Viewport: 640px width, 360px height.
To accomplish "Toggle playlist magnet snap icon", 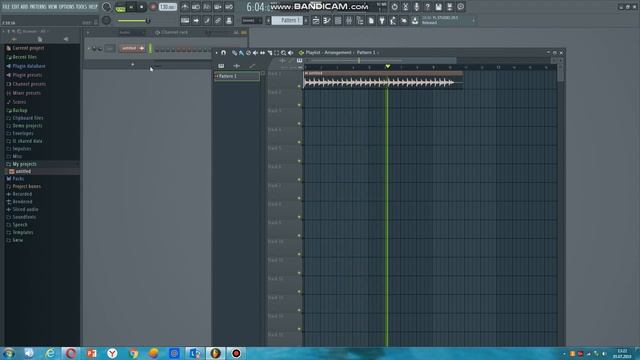I will tap(224, 53).
